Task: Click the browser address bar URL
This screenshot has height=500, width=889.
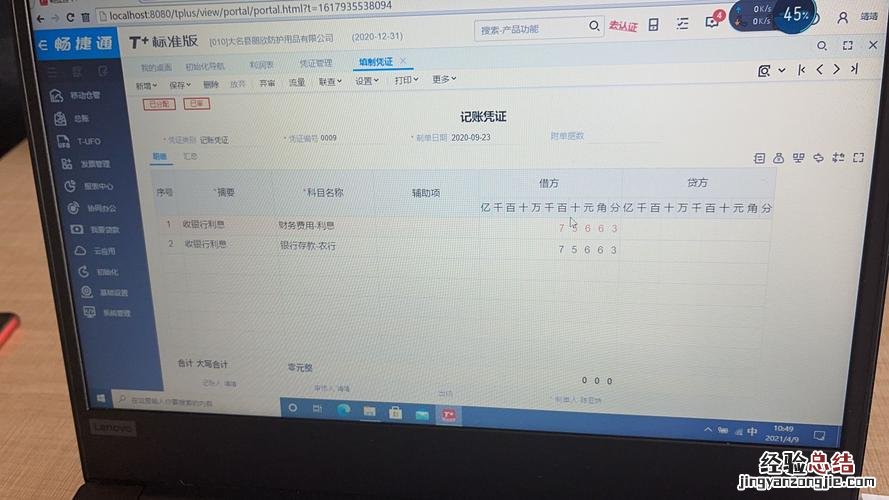Action: [250, 11]
